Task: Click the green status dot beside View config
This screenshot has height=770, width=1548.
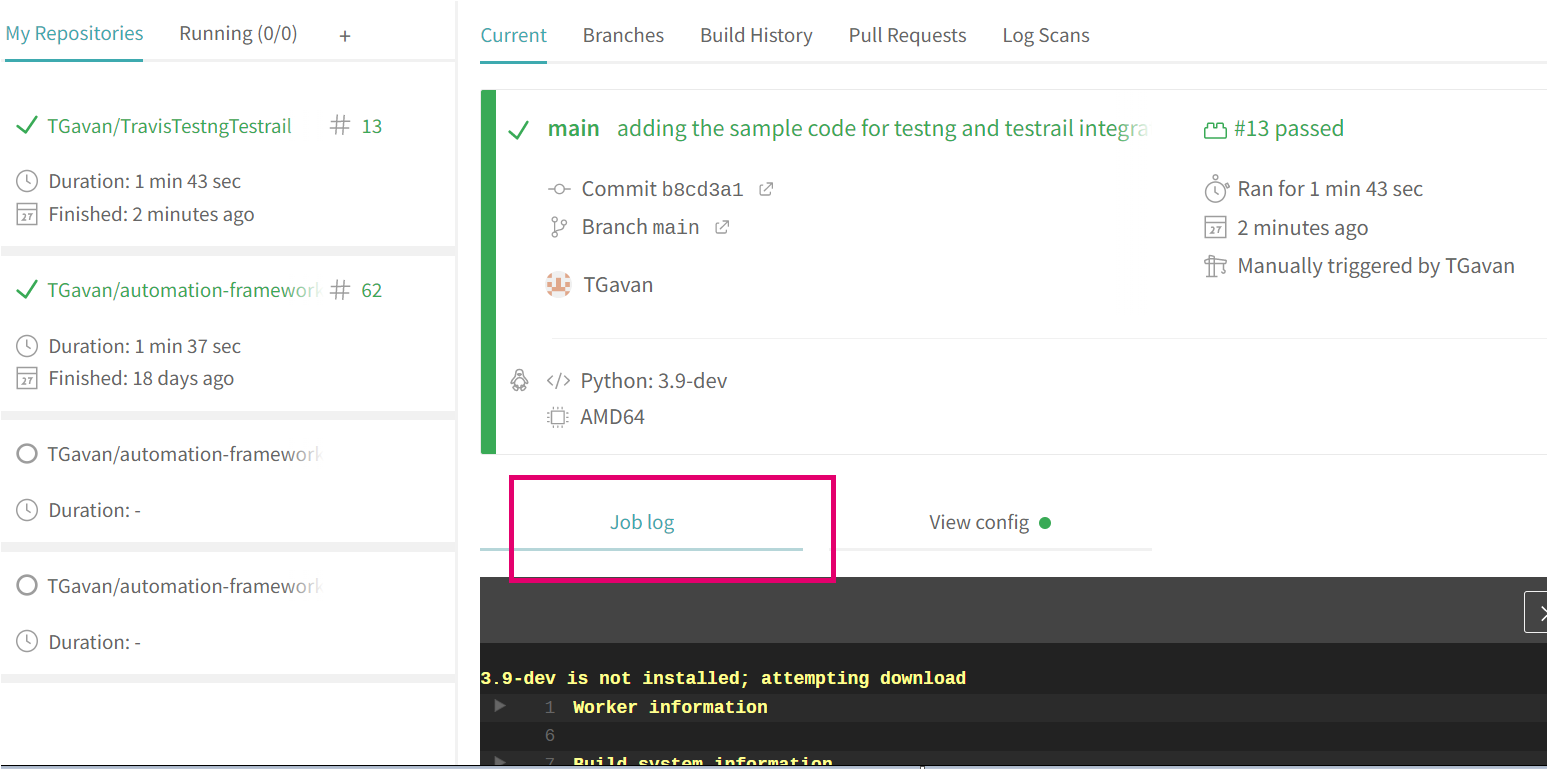Action: pyautogui.click(x=1045, y=522)
